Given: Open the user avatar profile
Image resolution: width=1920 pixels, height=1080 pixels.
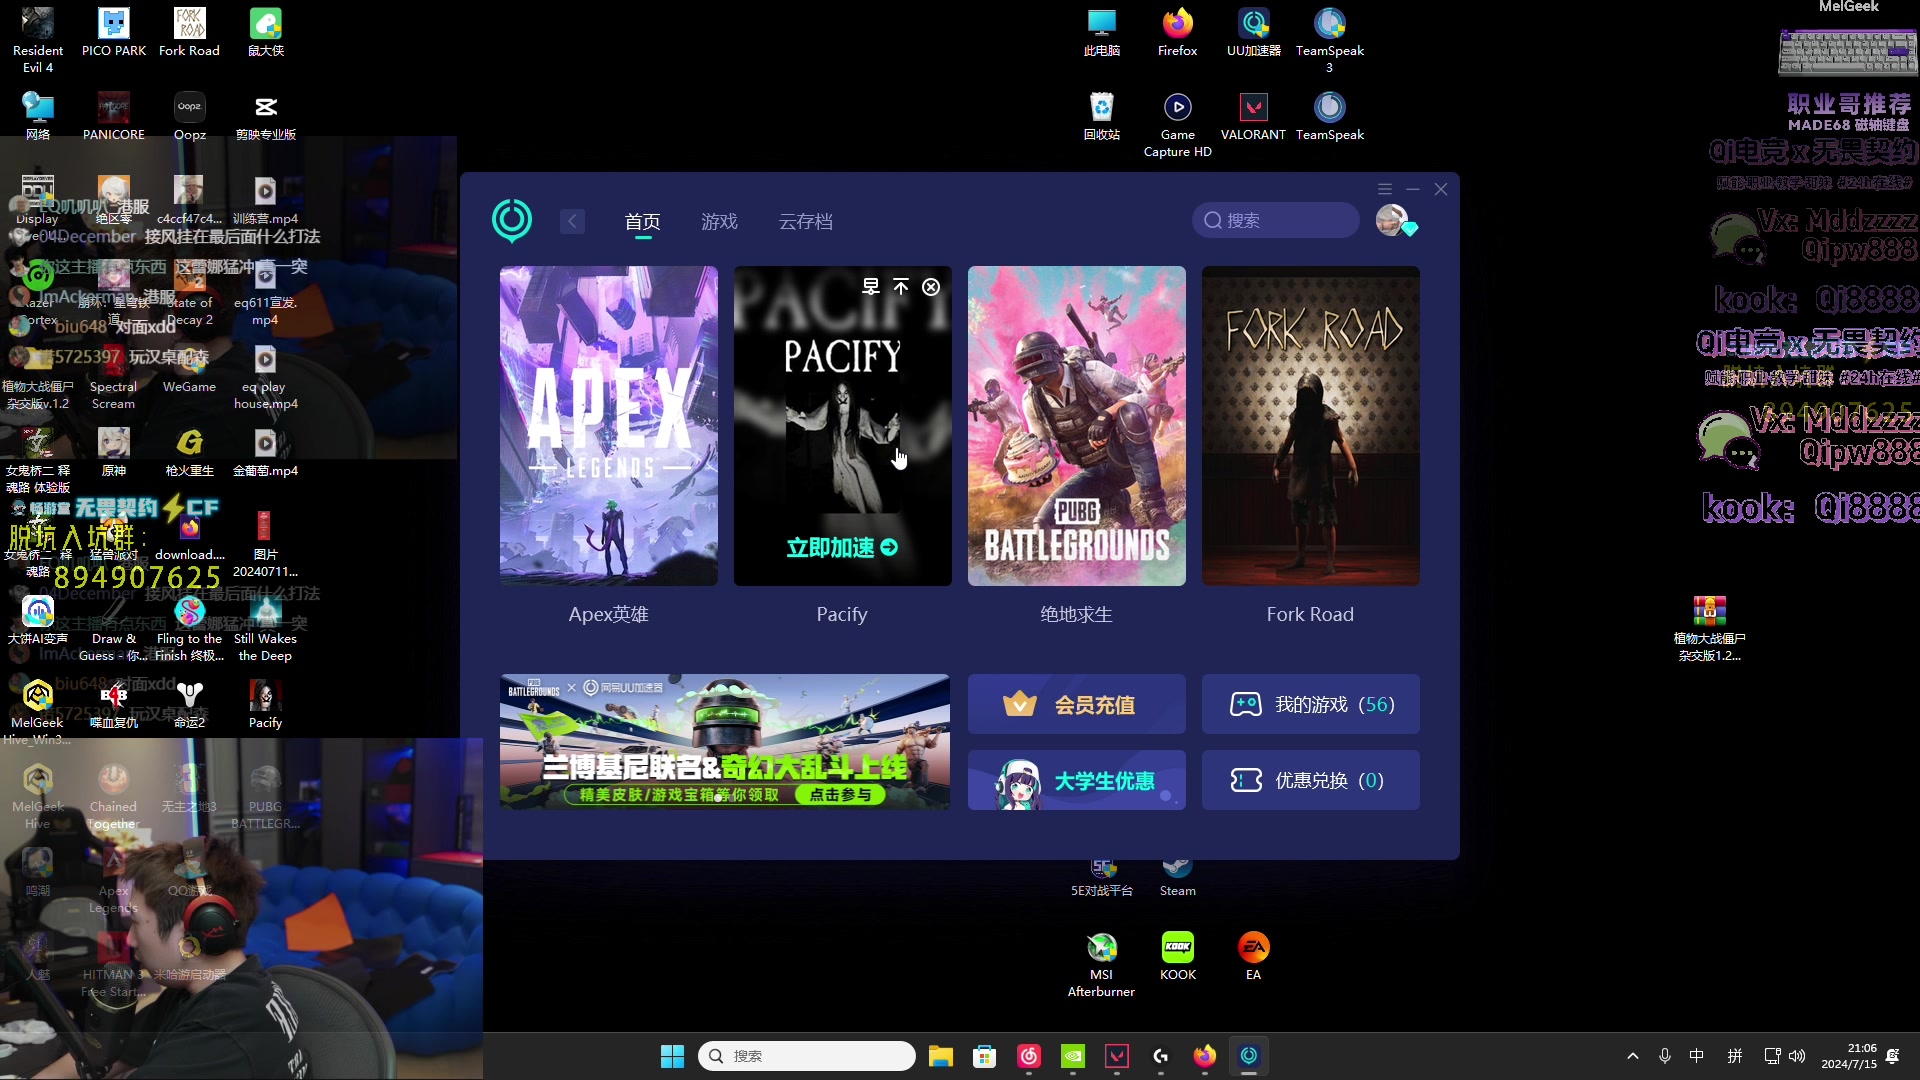Looking at the screenshot, I should pos(1392,220).
